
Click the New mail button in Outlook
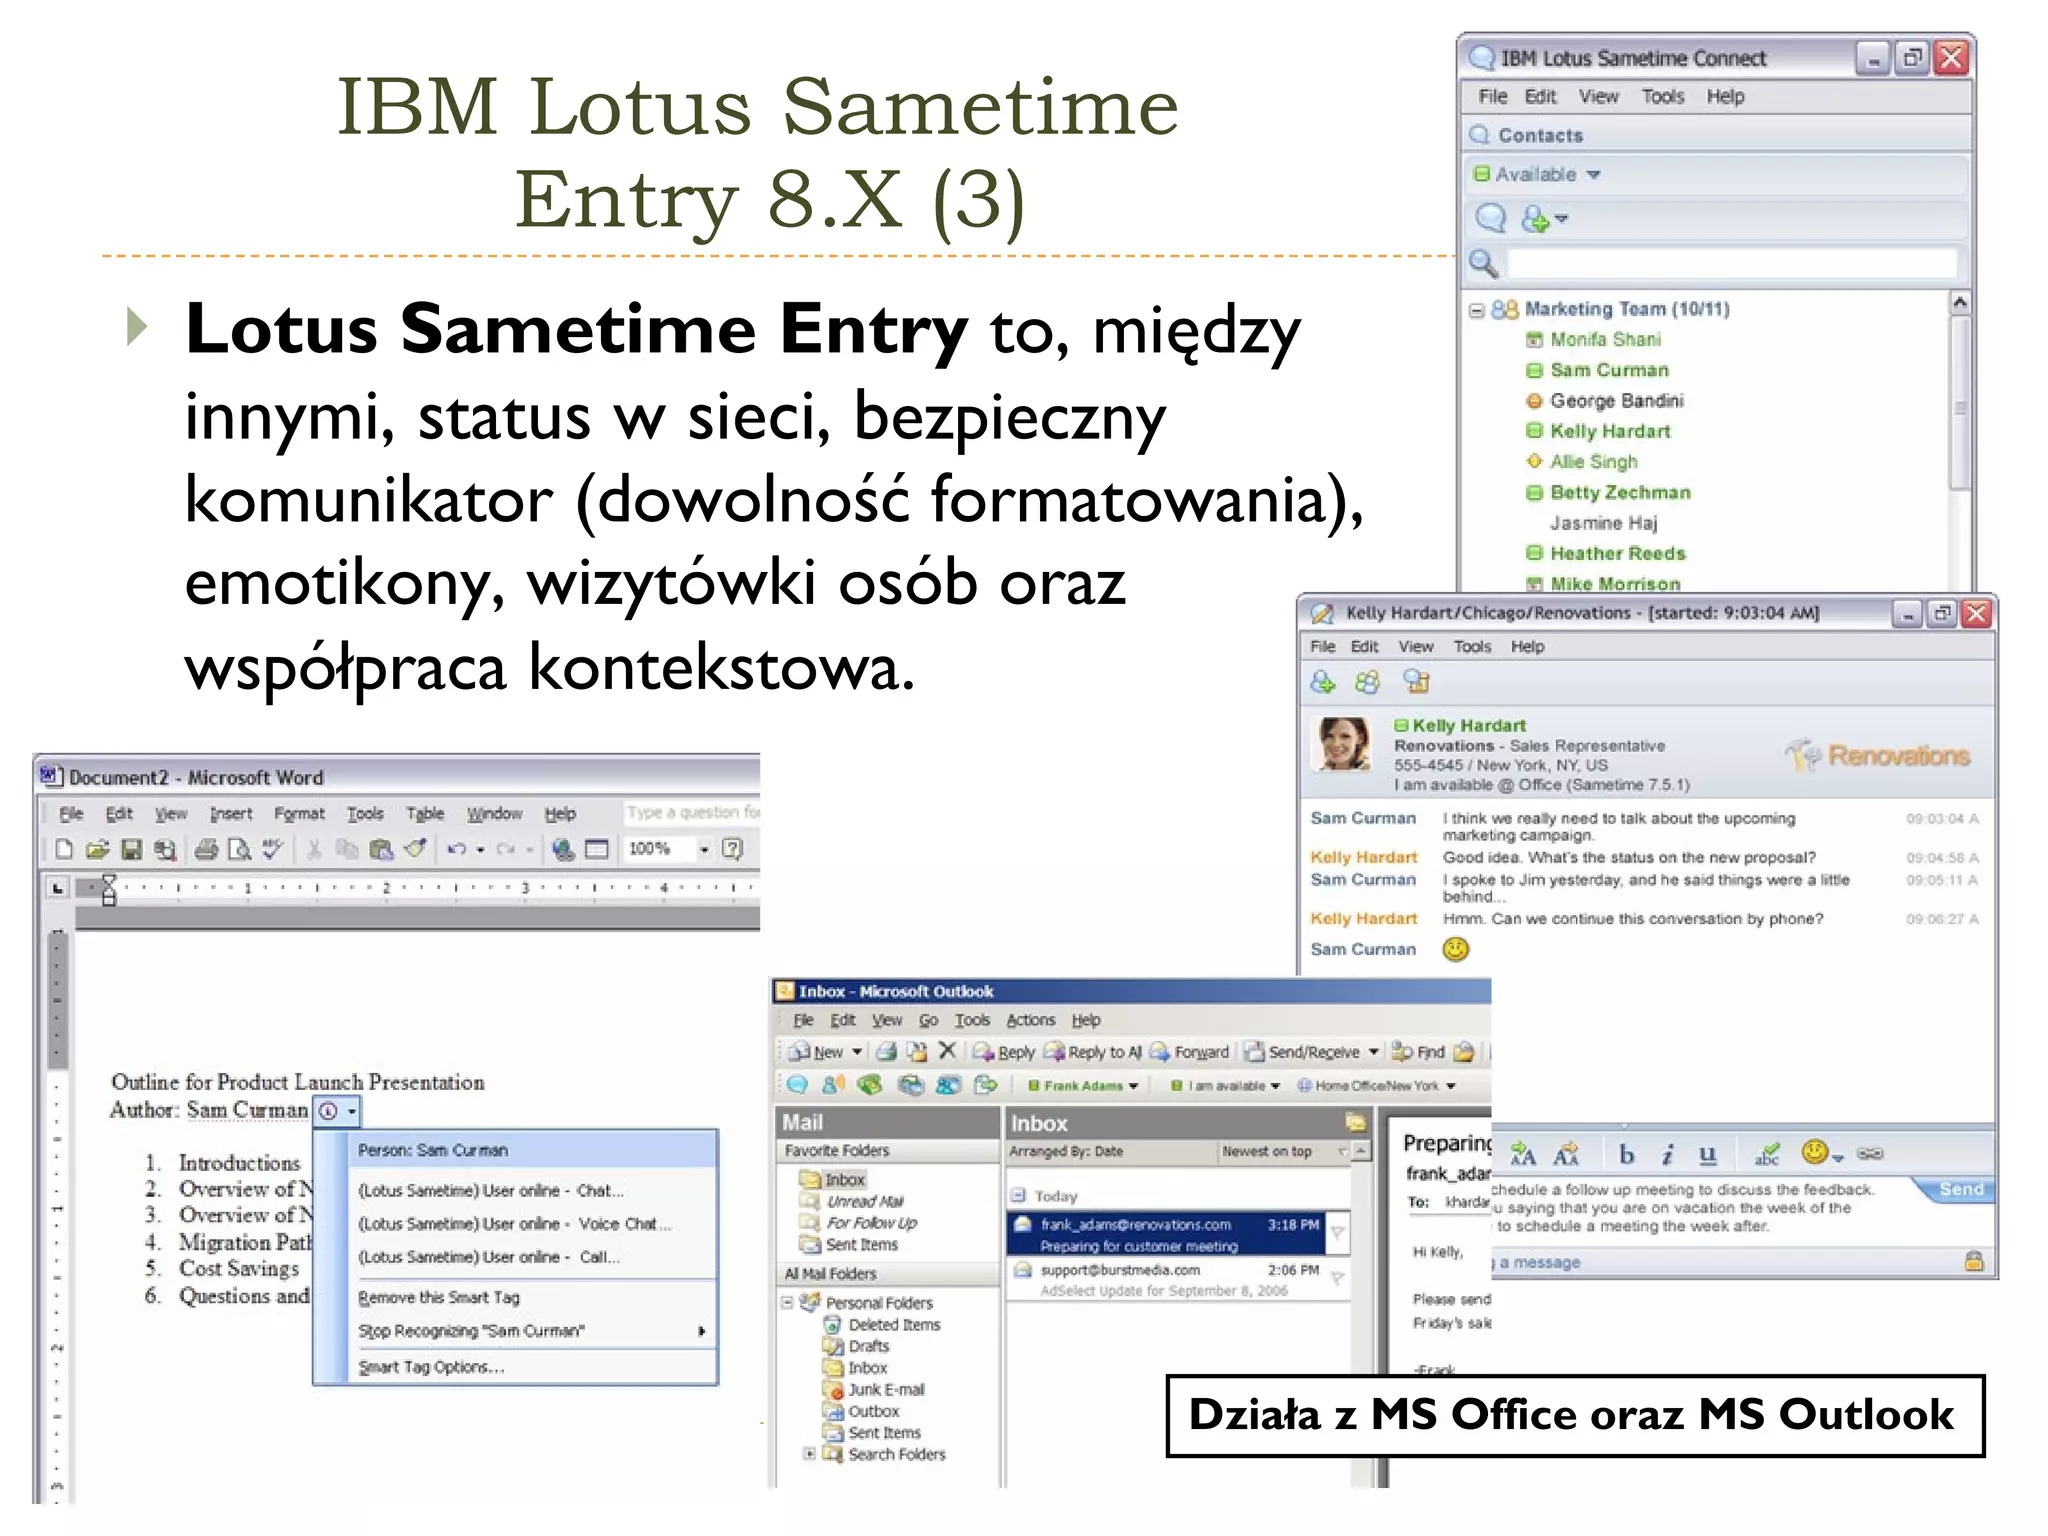(x=816, y=1052)
